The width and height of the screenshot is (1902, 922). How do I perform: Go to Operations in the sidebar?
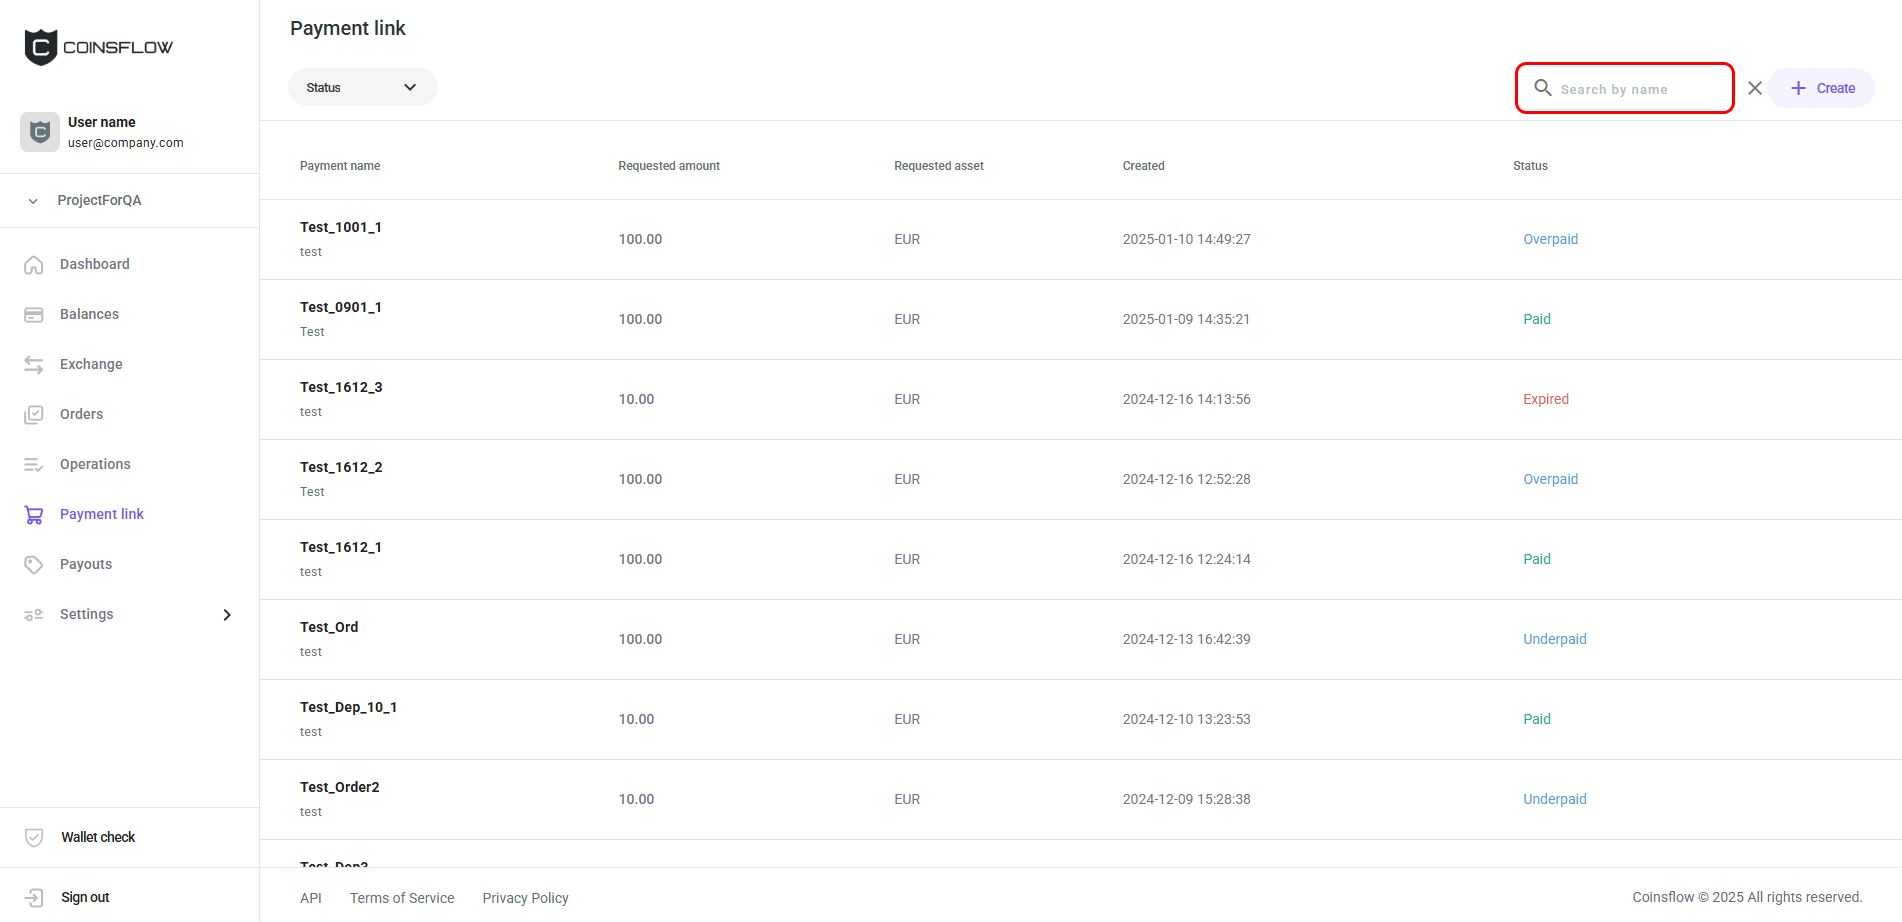click(95, 464)
